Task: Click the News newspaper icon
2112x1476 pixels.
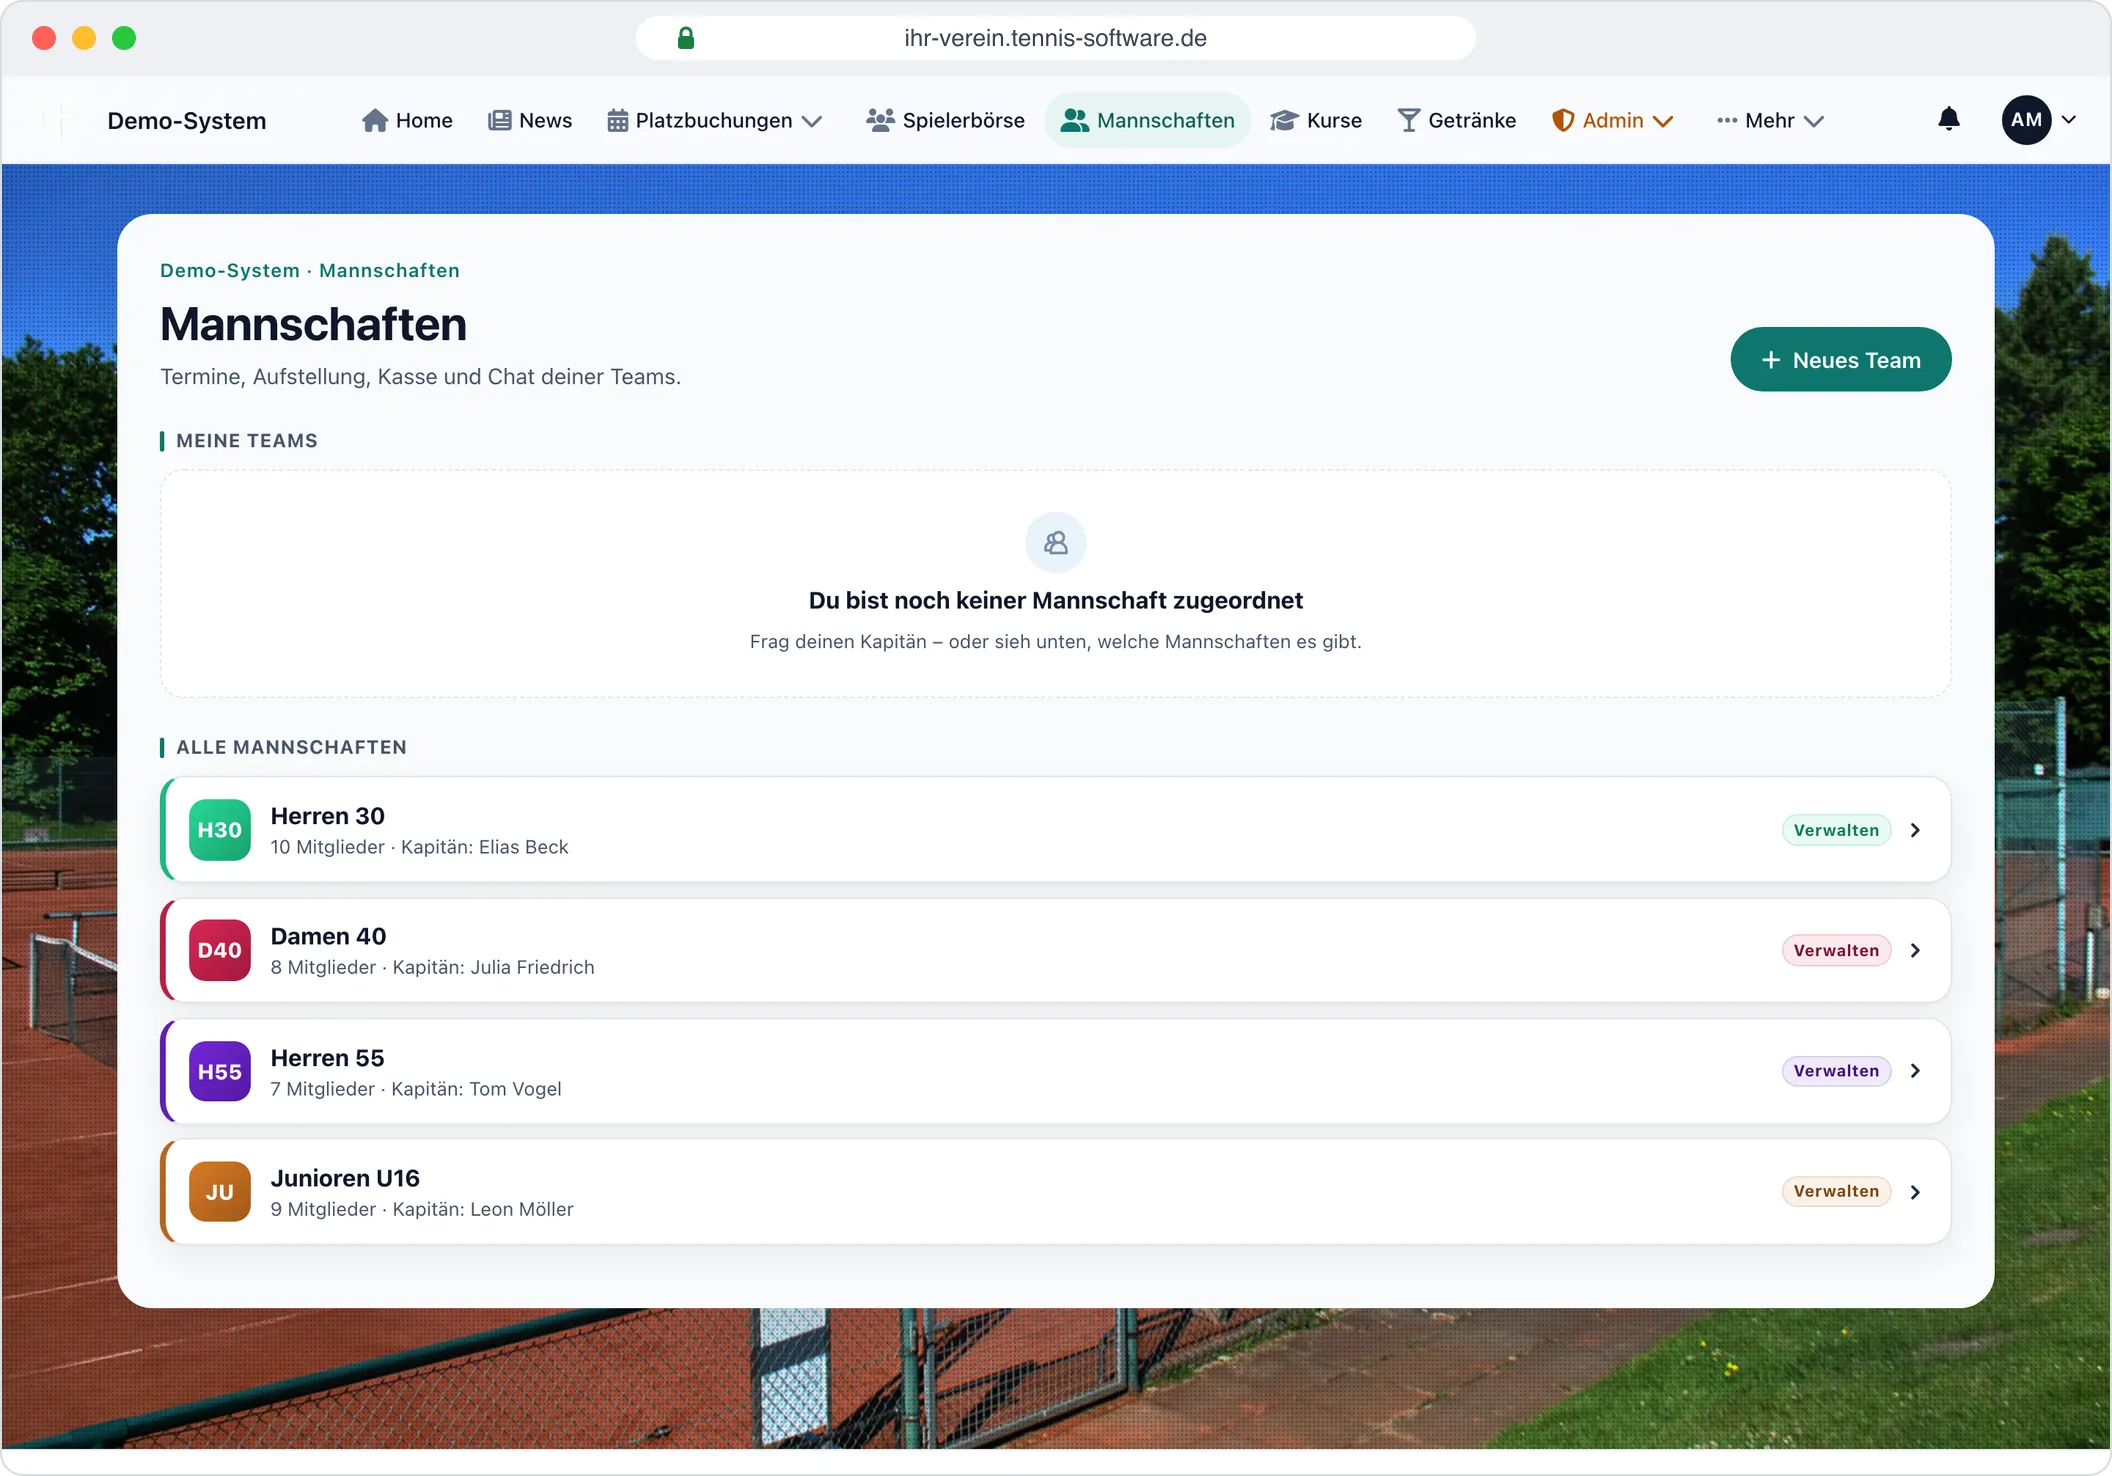Action: coord(500,121)
